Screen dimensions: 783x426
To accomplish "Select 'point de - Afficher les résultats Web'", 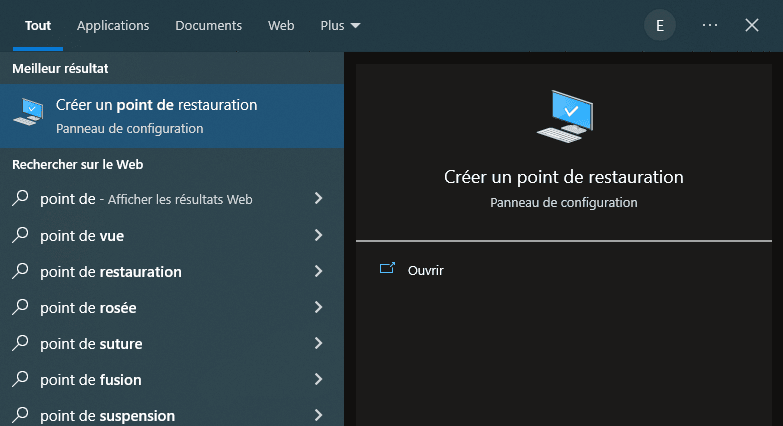I will point(172,199).
